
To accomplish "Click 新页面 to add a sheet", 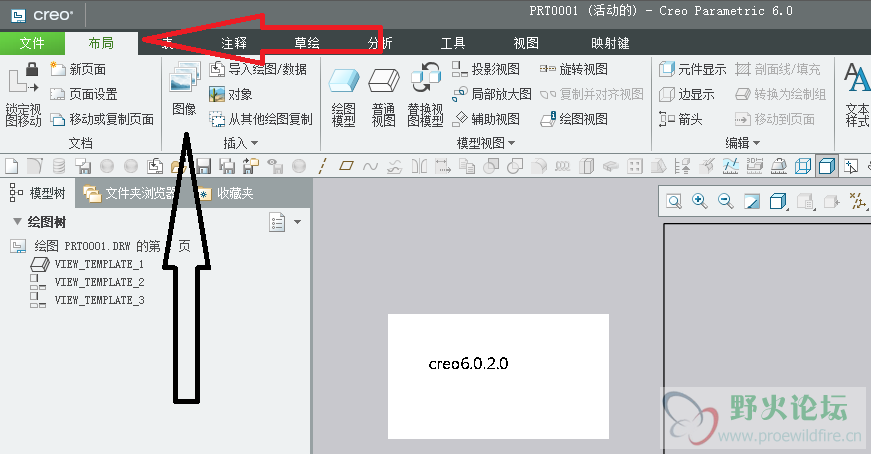I will (78, 69).
